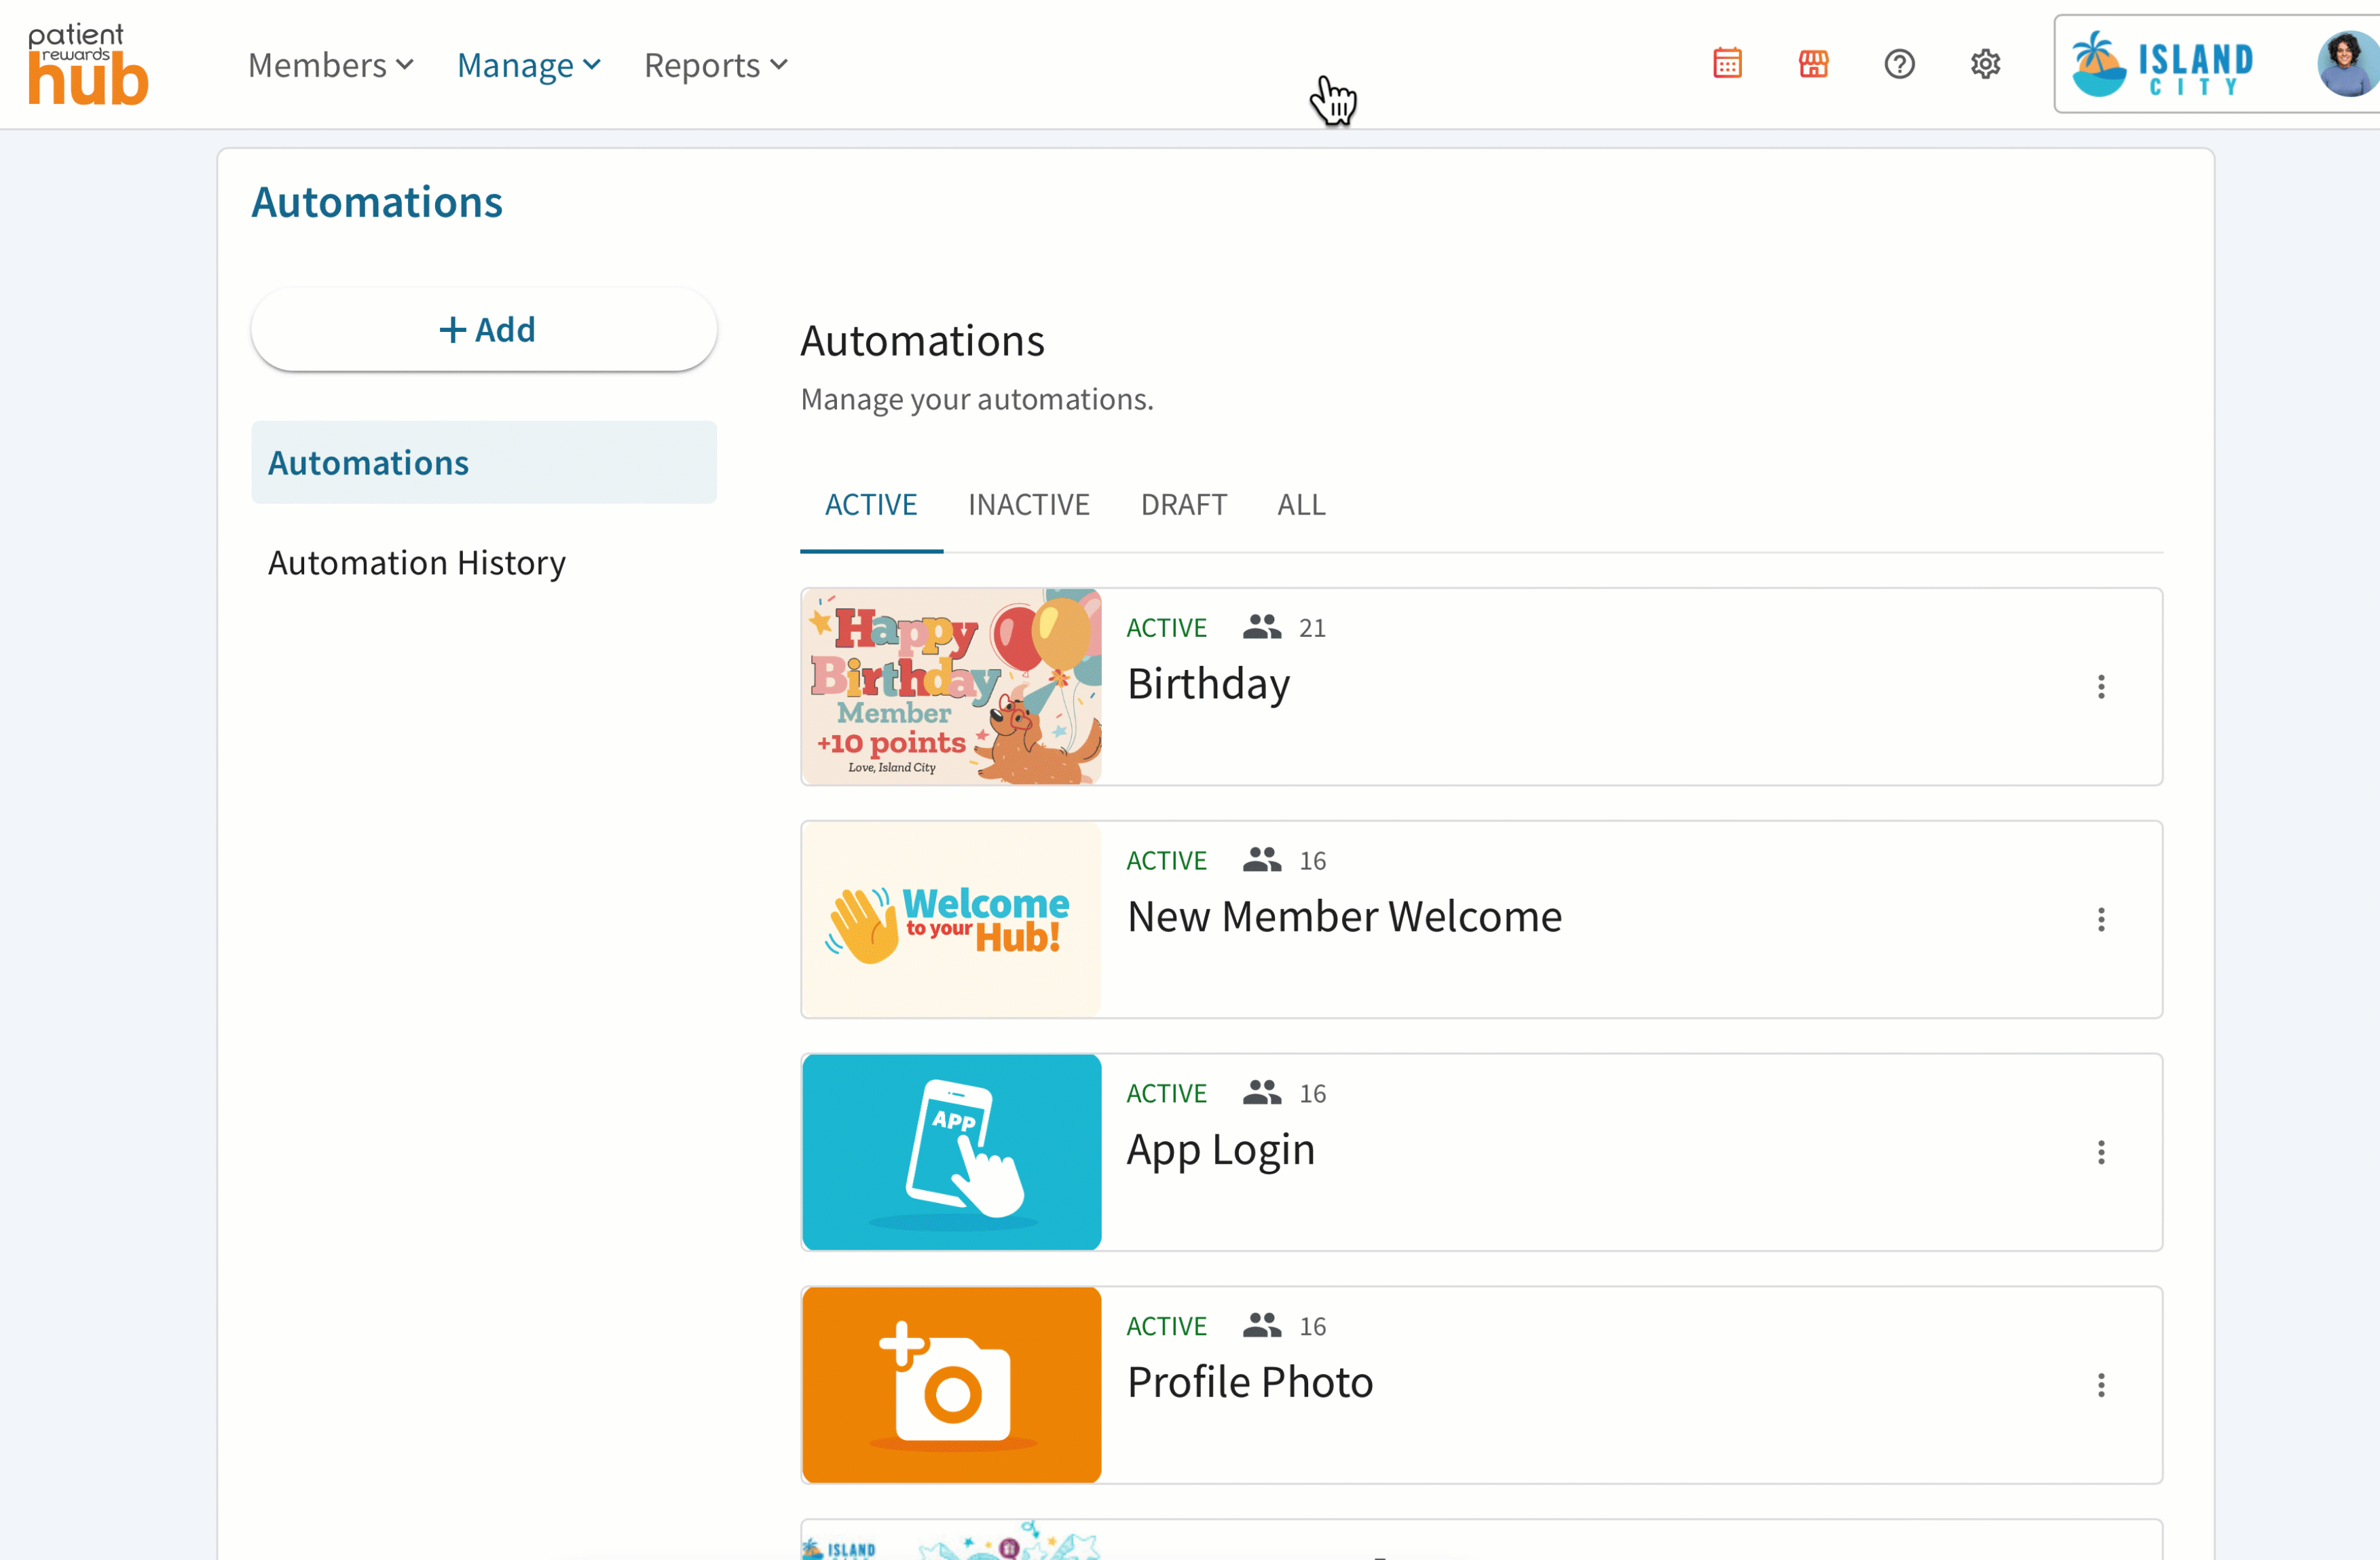The width and height of the screenshot is (2380, 1560).
Task: Open the help question mark icon
Action: tap(1899, 64)
